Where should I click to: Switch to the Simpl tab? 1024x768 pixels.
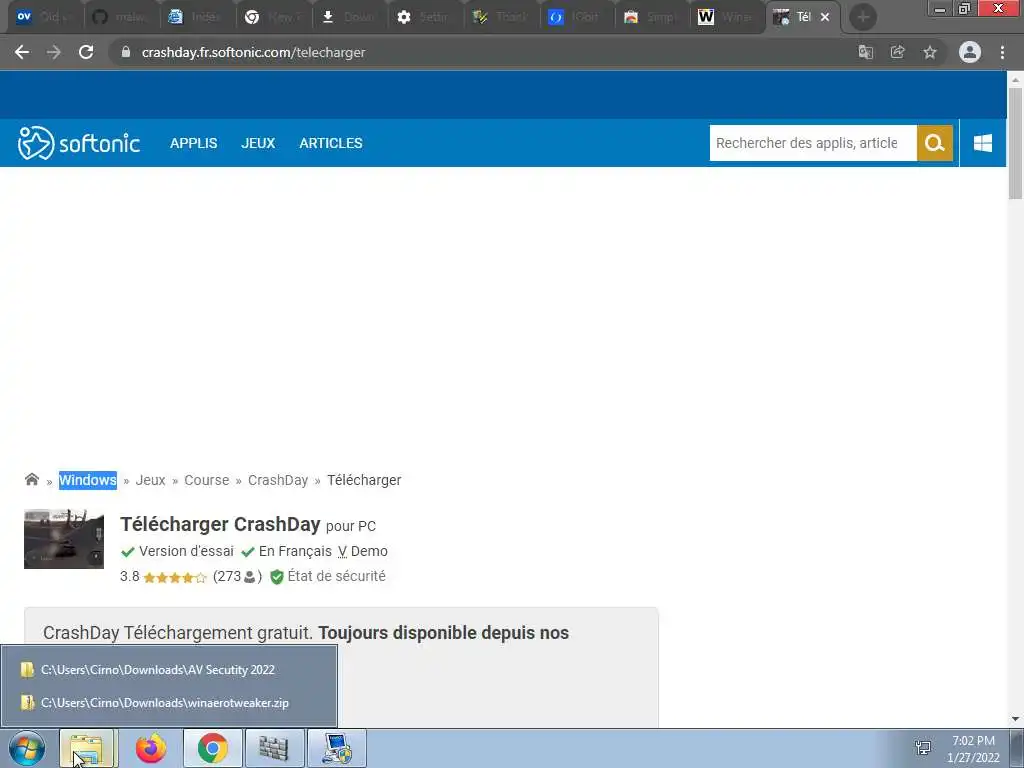click(654, 17)
